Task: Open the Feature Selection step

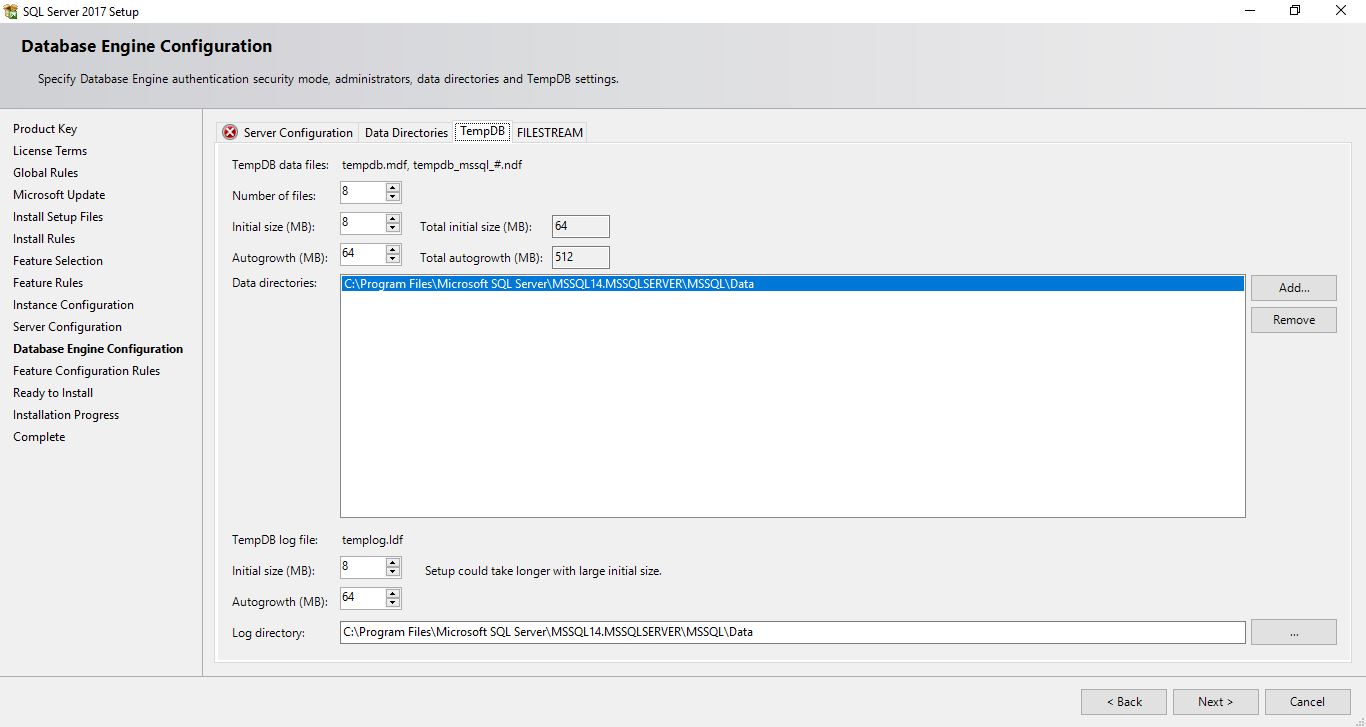Action: (57, 260)
